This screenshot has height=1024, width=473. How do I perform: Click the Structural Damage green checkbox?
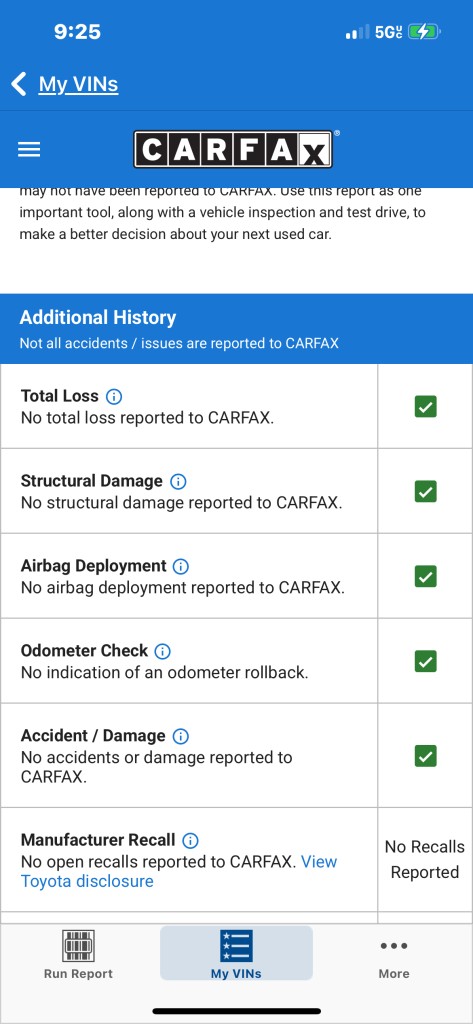pos(425,492)
